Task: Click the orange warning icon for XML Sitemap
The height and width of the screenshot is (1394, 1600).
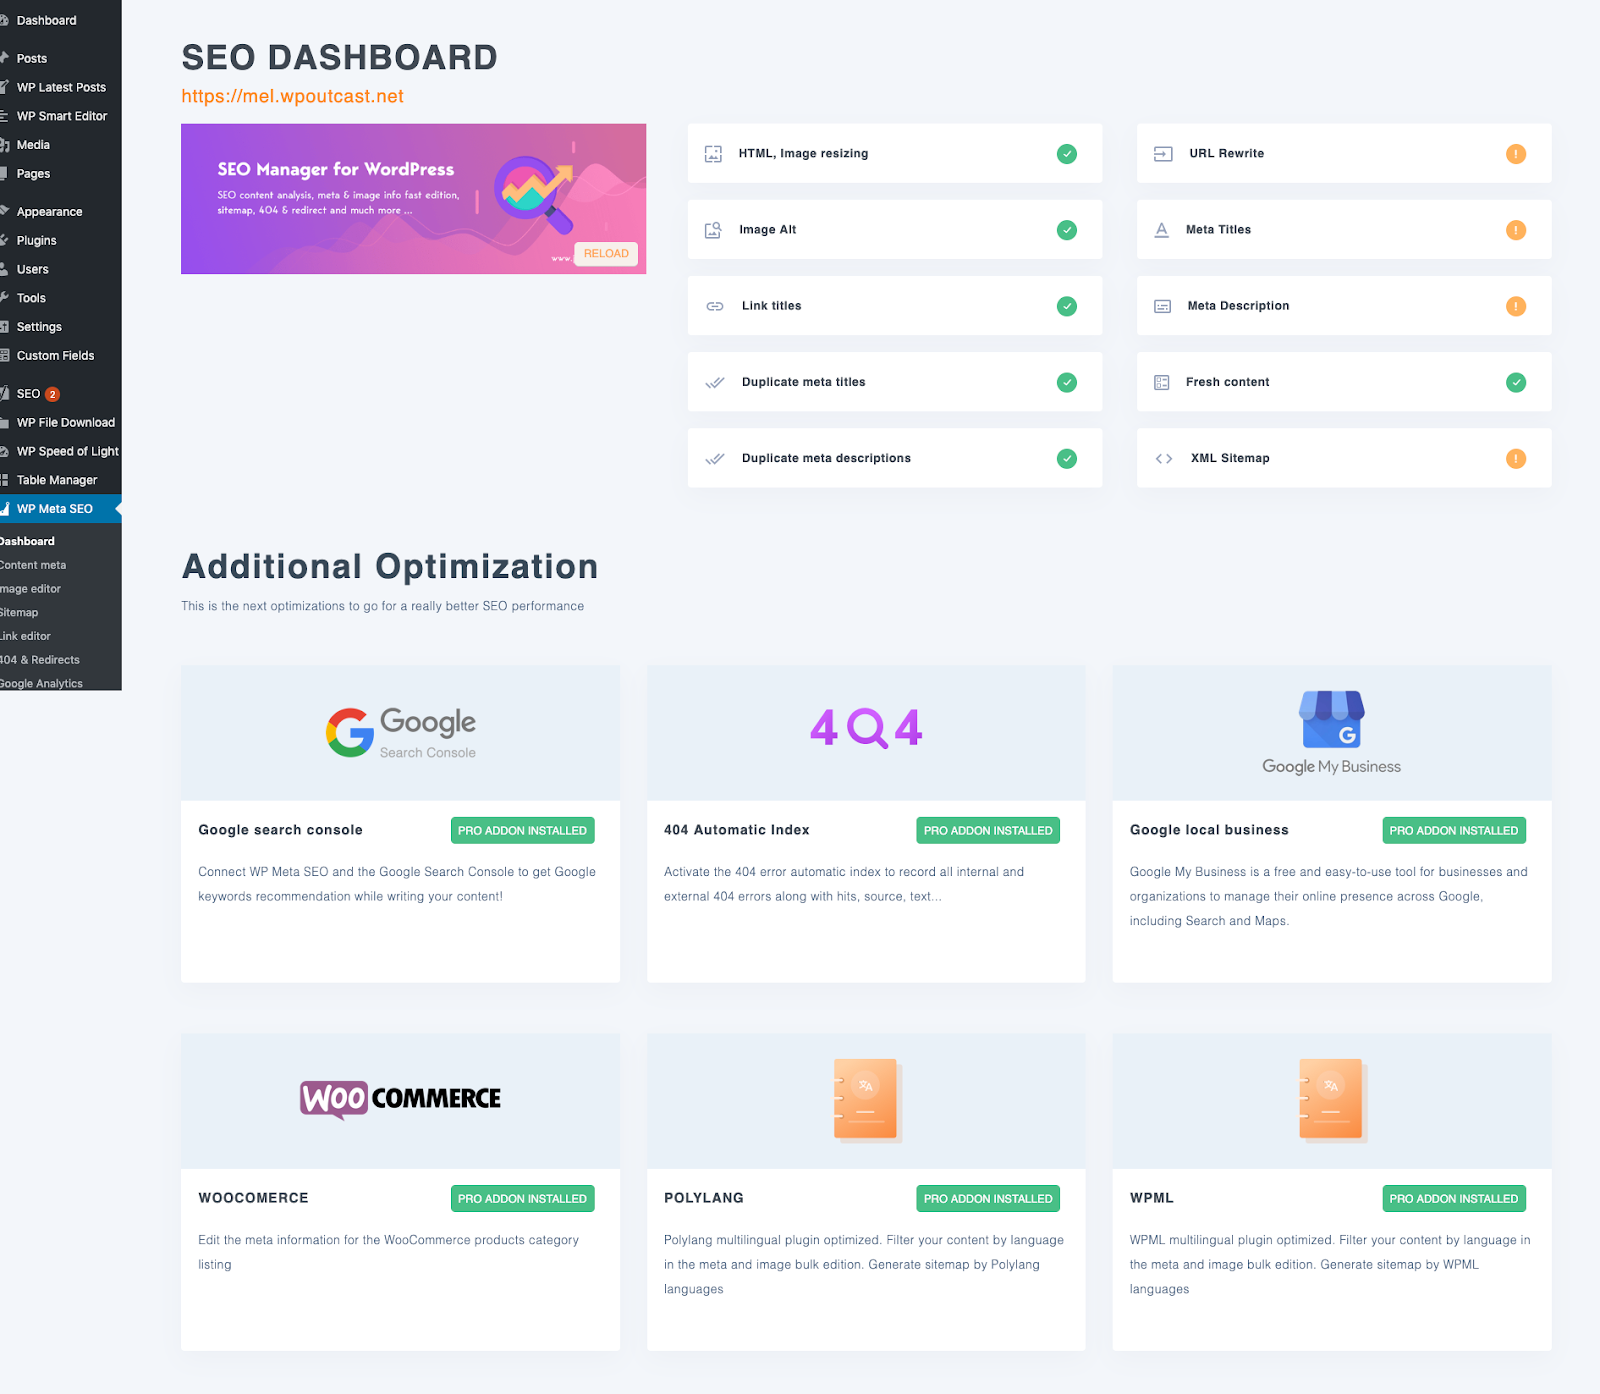Action: point(1516,458)
